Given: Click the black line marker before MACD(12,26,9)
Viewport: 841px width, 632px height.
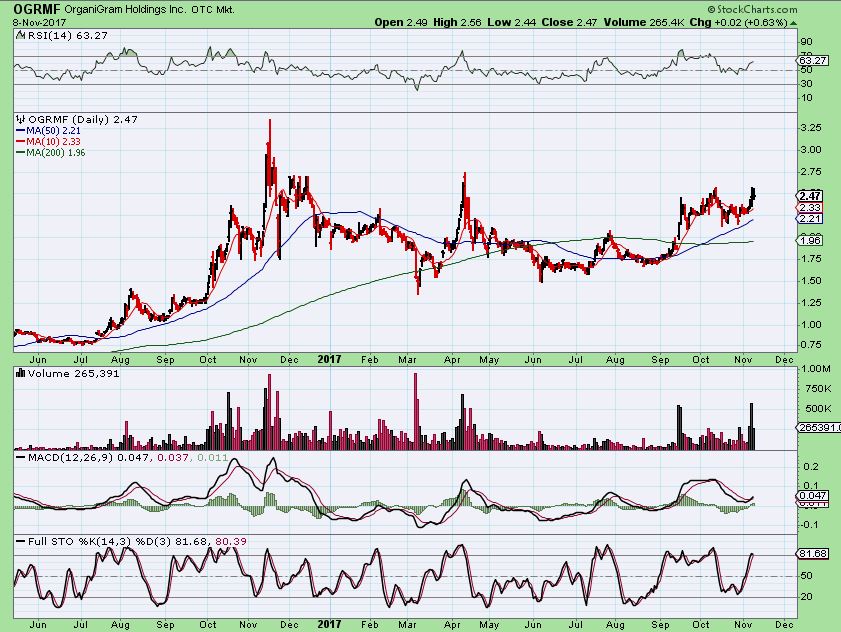Looking at the screenshot, I should pos(21,457).
